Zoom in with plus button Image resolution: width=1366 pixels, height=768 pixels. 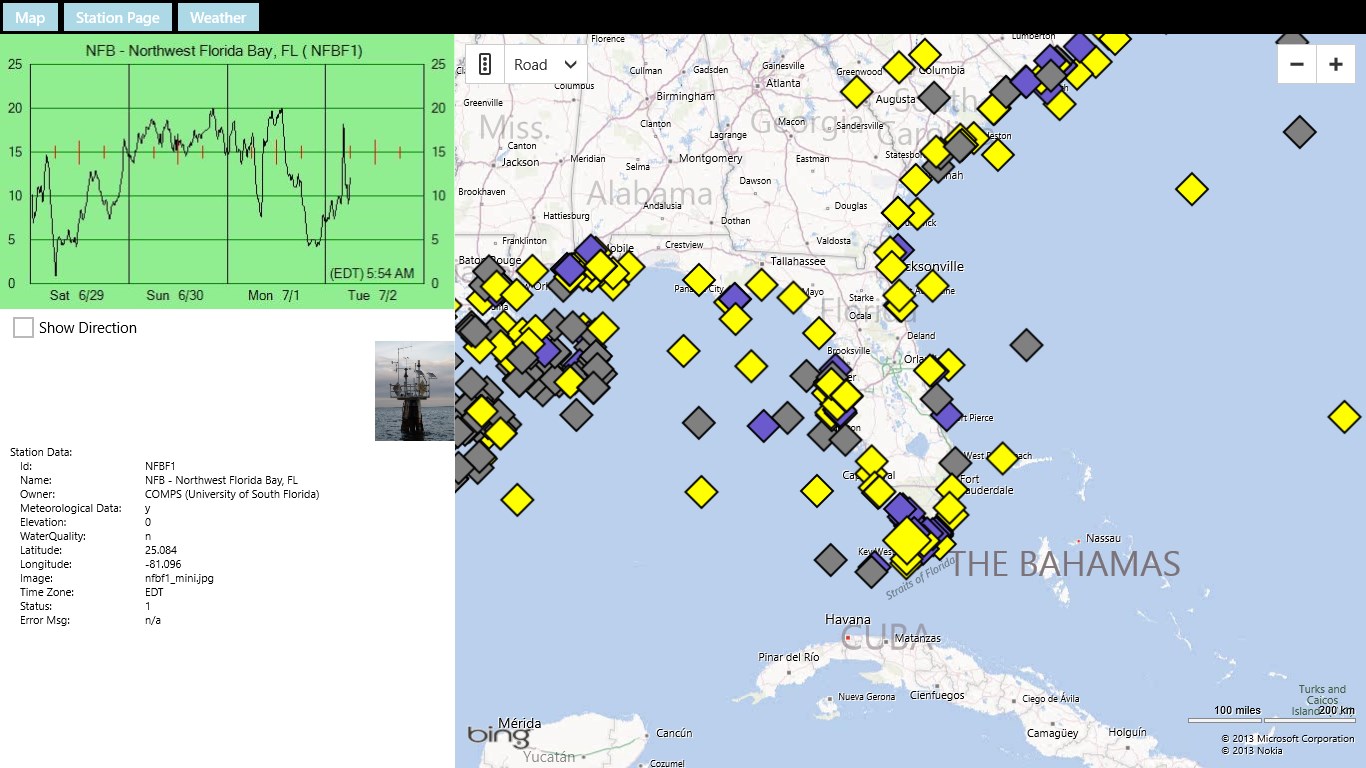coord(1335,64)
